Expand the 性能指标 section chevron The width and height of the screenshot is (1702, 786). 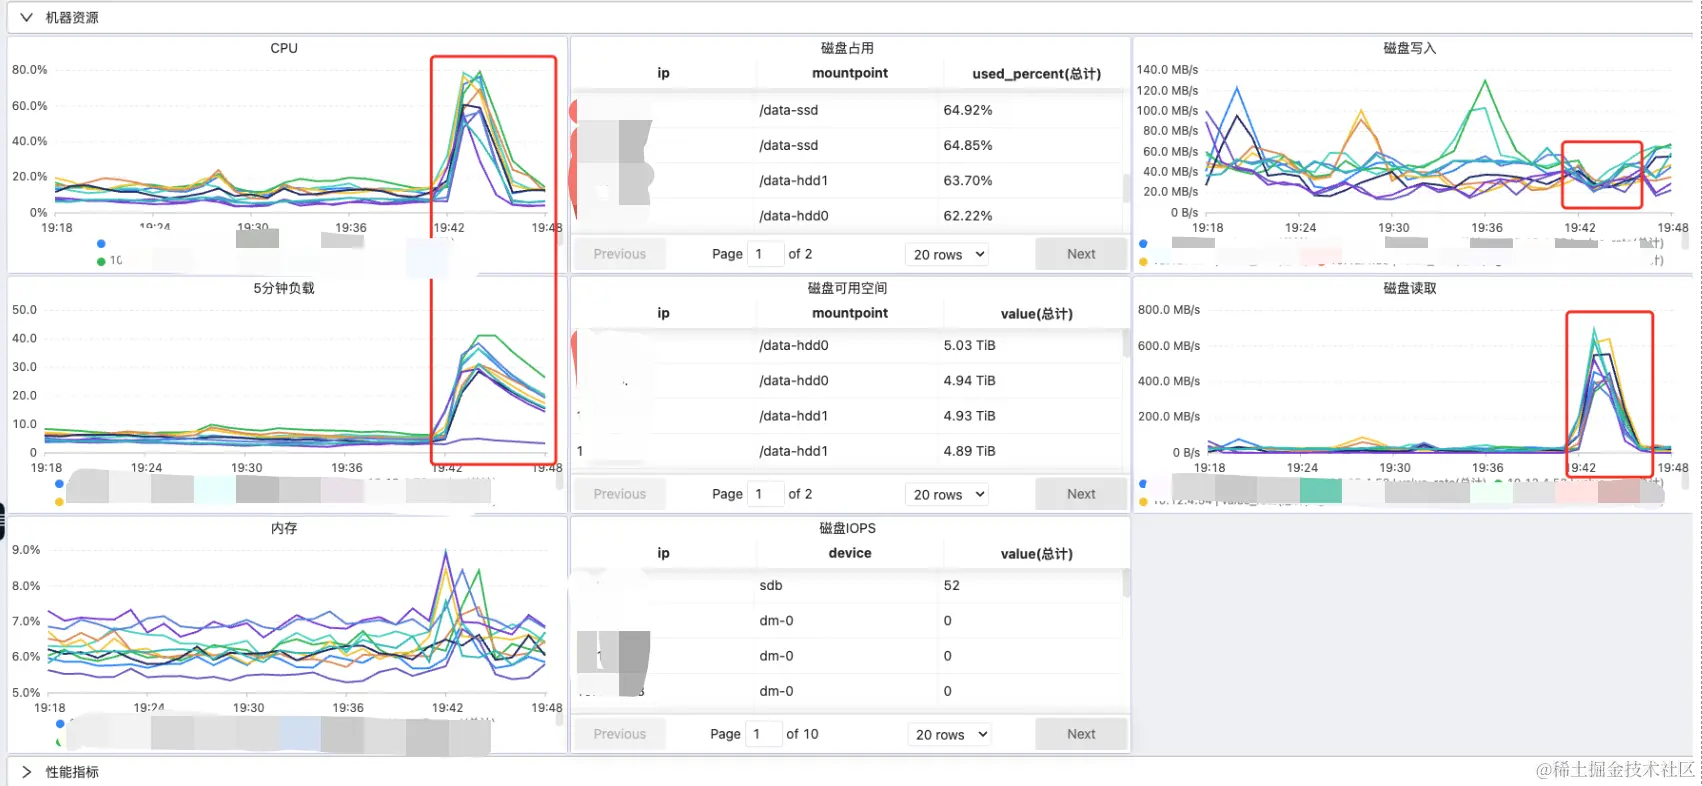click(26, 772)
